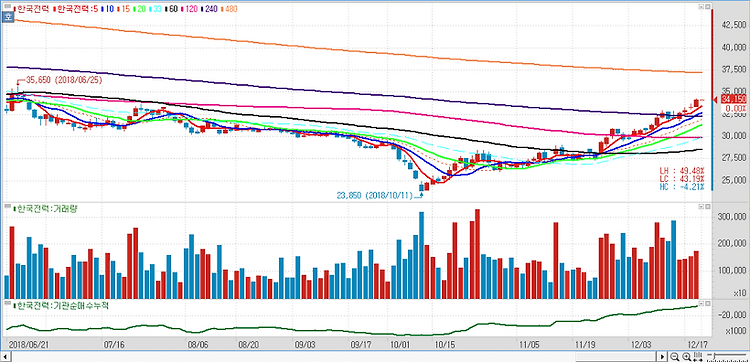750x362 pixels.
Task: Select the black 60-day average legend
Action: click(x=170, y=9)
